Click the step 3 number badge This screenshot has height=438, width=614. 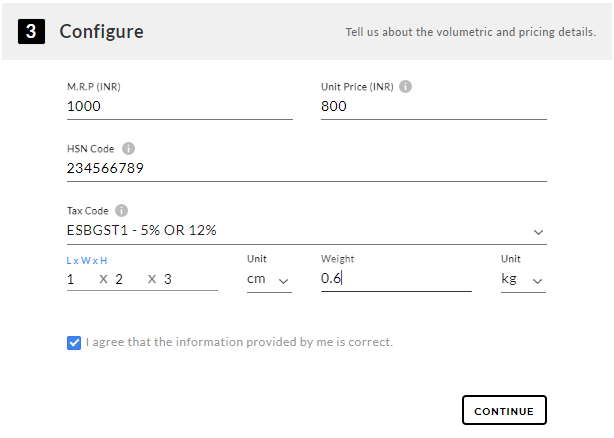tap(31, 31)
